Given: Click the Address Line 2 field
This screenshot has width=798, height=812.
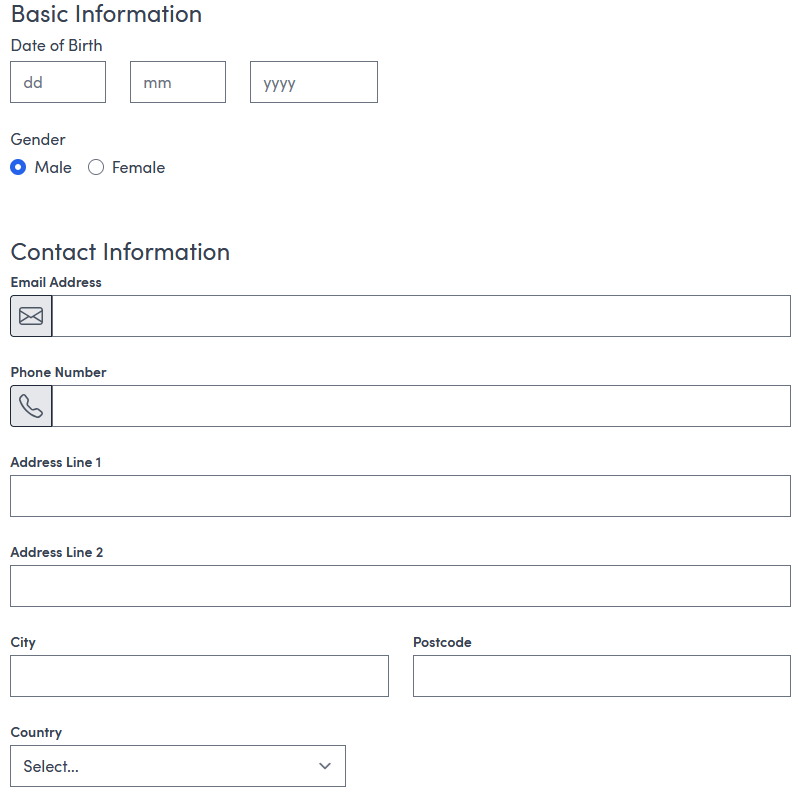Looking at the screenshot, I should 400,586.
